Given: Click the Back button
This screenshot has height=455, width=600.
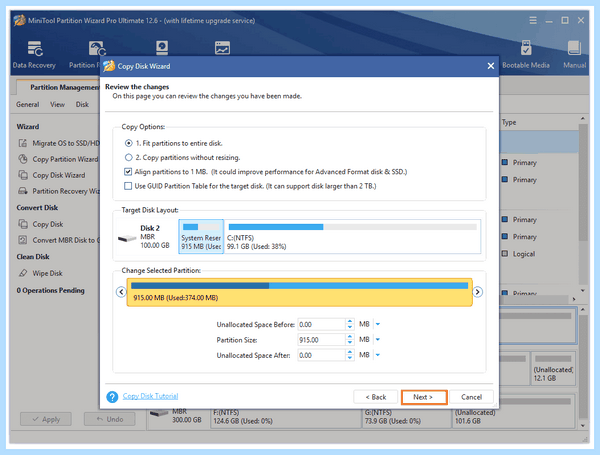Looking at the screenshot, I should 376,397.
